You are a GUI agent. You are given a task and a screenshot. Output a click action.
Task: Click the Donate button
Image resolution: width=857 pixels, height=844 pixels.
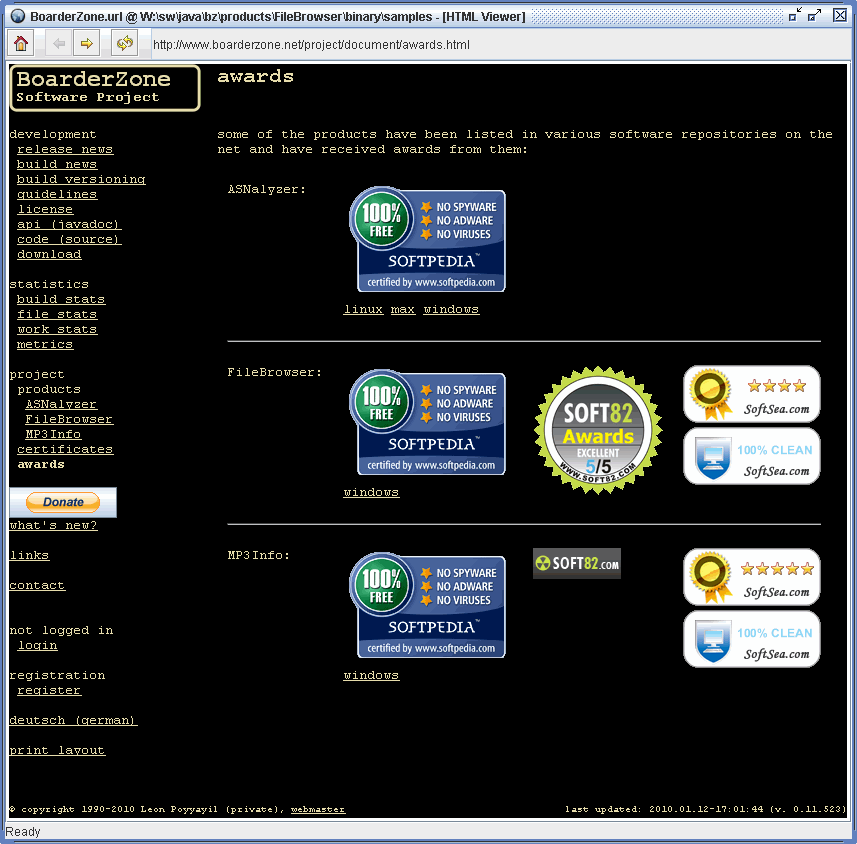point(63,502)
